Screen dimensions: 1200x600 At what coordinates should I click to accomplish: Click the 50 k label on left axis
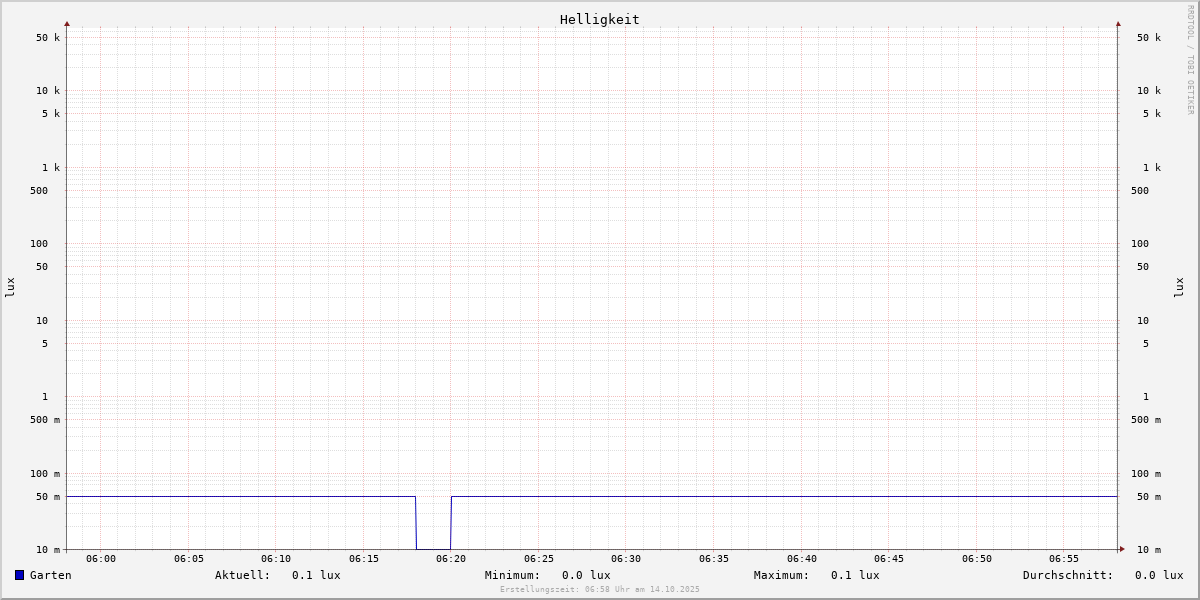(x=48, y=38)
